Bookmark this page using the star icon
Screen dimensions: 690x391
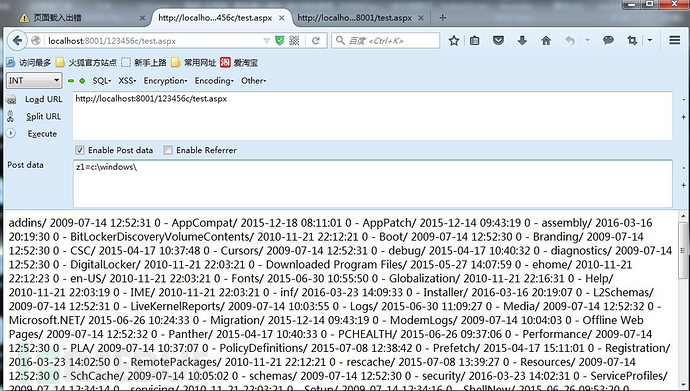(x=454, y=40)
